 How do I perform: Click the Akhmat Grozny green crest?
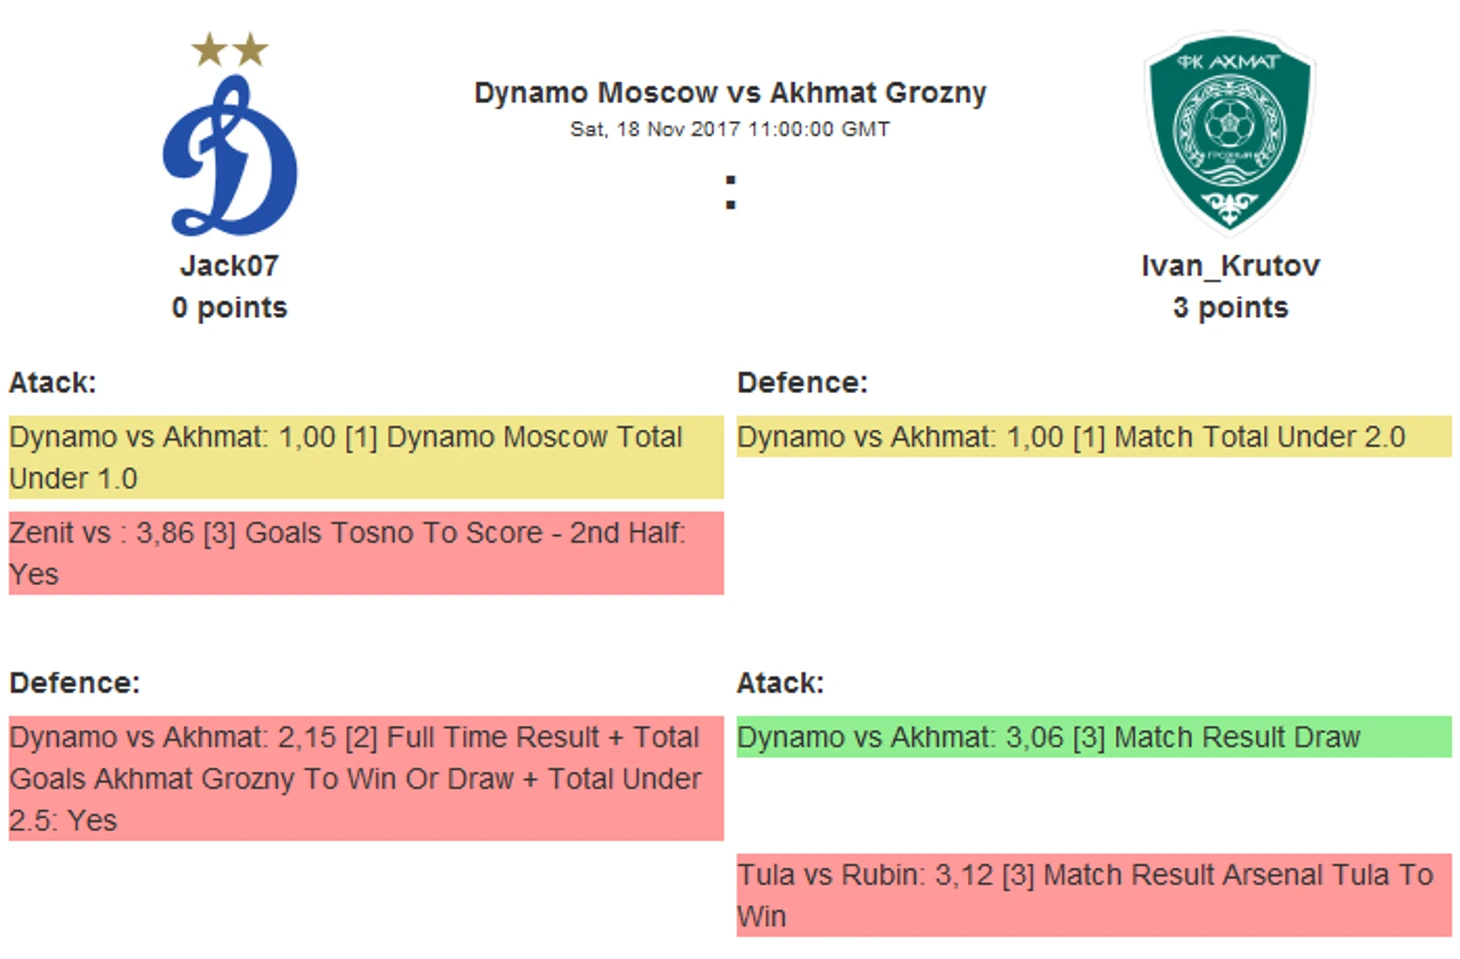[x=1229, y=131]
